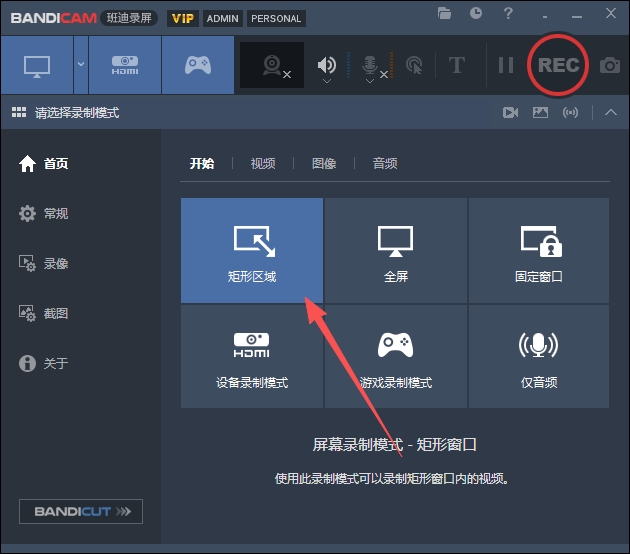The width and height of the screenshot is (630, 554).
Task: Open the 关于 about item
Action: click(x=44, y=363)
